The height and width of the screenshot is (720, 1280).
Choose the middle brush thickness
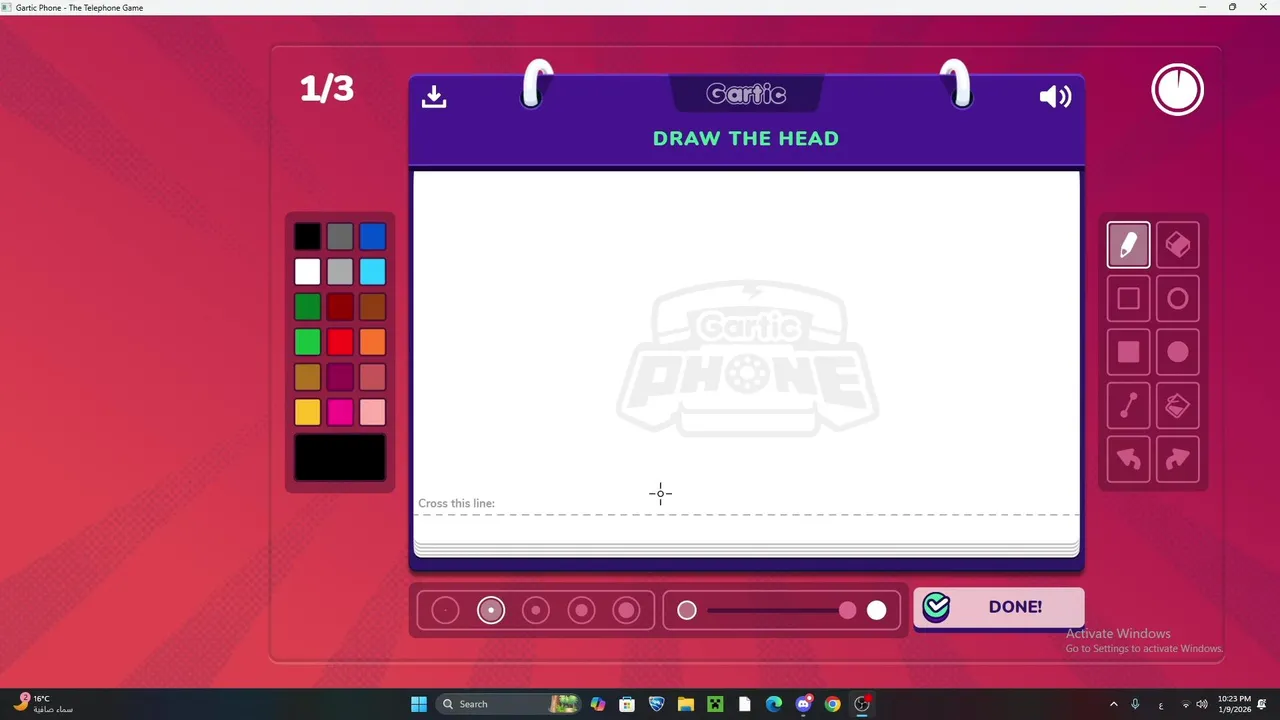coord(536,610)
